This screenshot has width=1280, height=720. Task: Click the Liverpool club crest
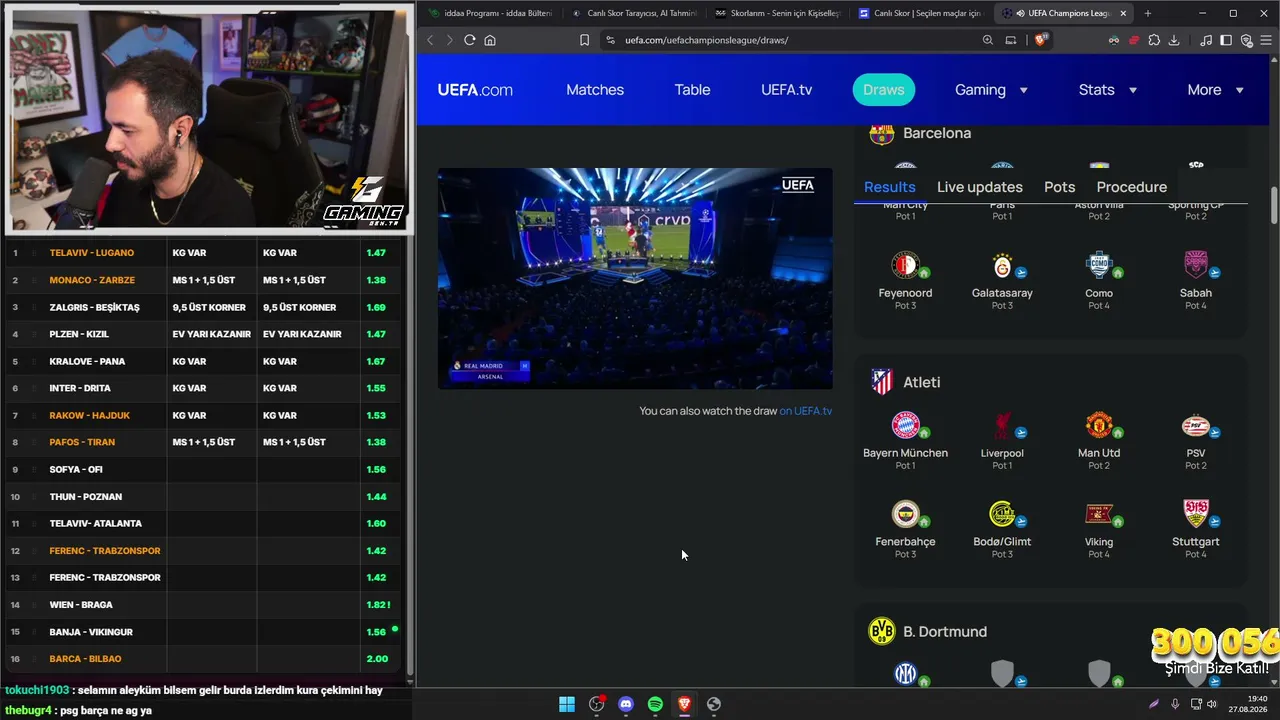click(x=1002, y=425)
